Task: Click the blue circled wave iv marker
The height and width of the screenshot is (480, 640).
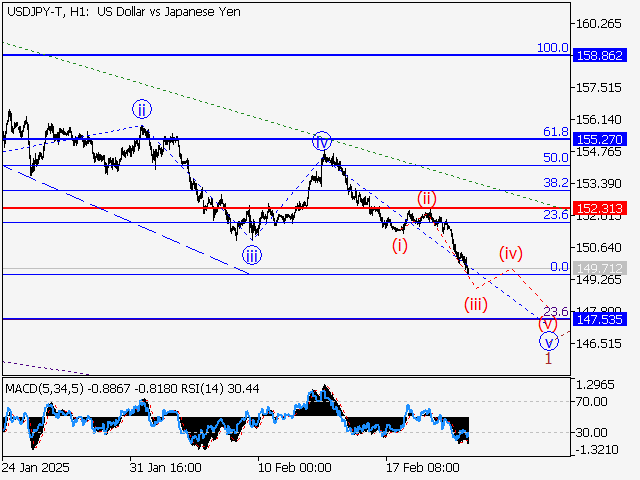Action: click(x=321, y=141)
